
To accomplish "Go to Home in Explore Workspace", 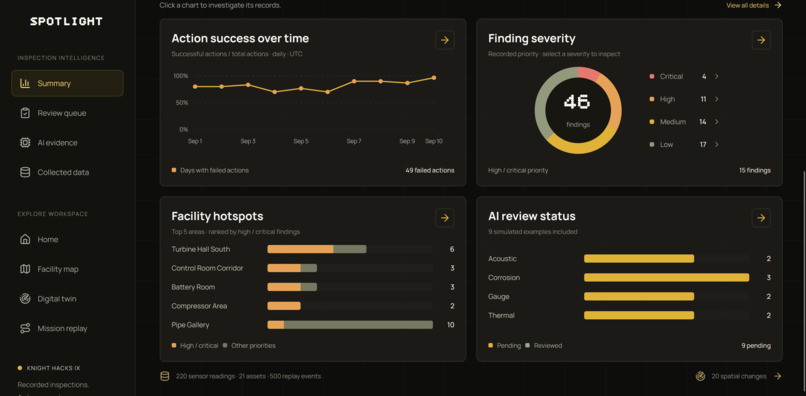I will [x=67, y=239].
